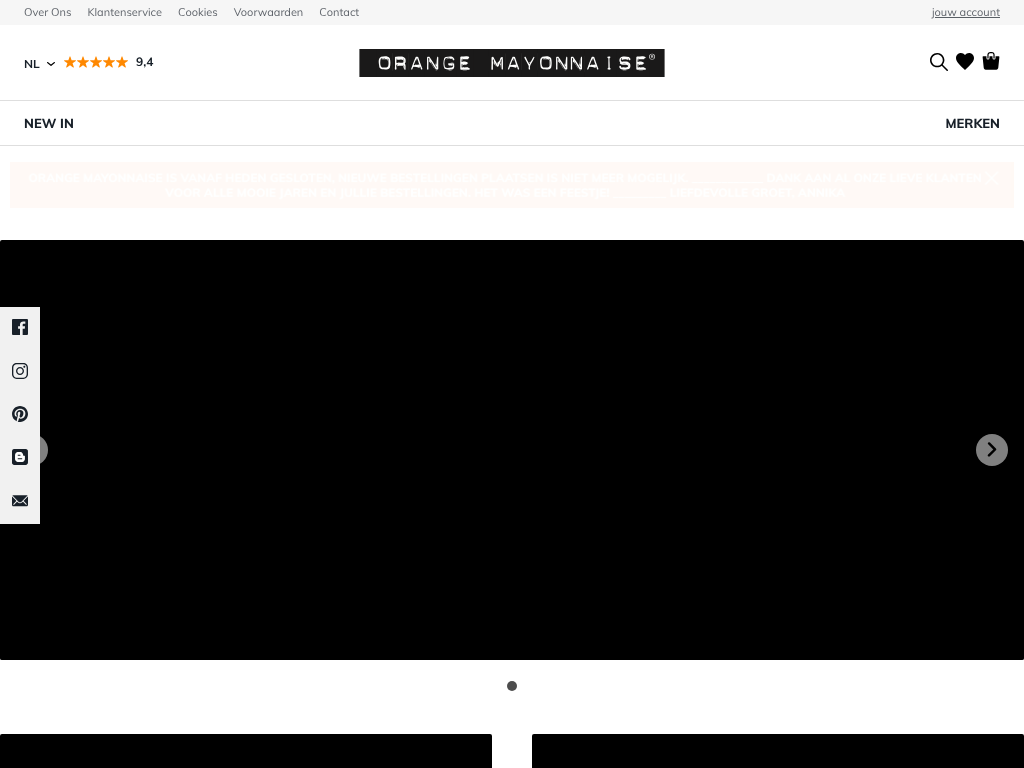Visit the Facebook page from sidebar

pyautogui.click(x=20, y=327)
